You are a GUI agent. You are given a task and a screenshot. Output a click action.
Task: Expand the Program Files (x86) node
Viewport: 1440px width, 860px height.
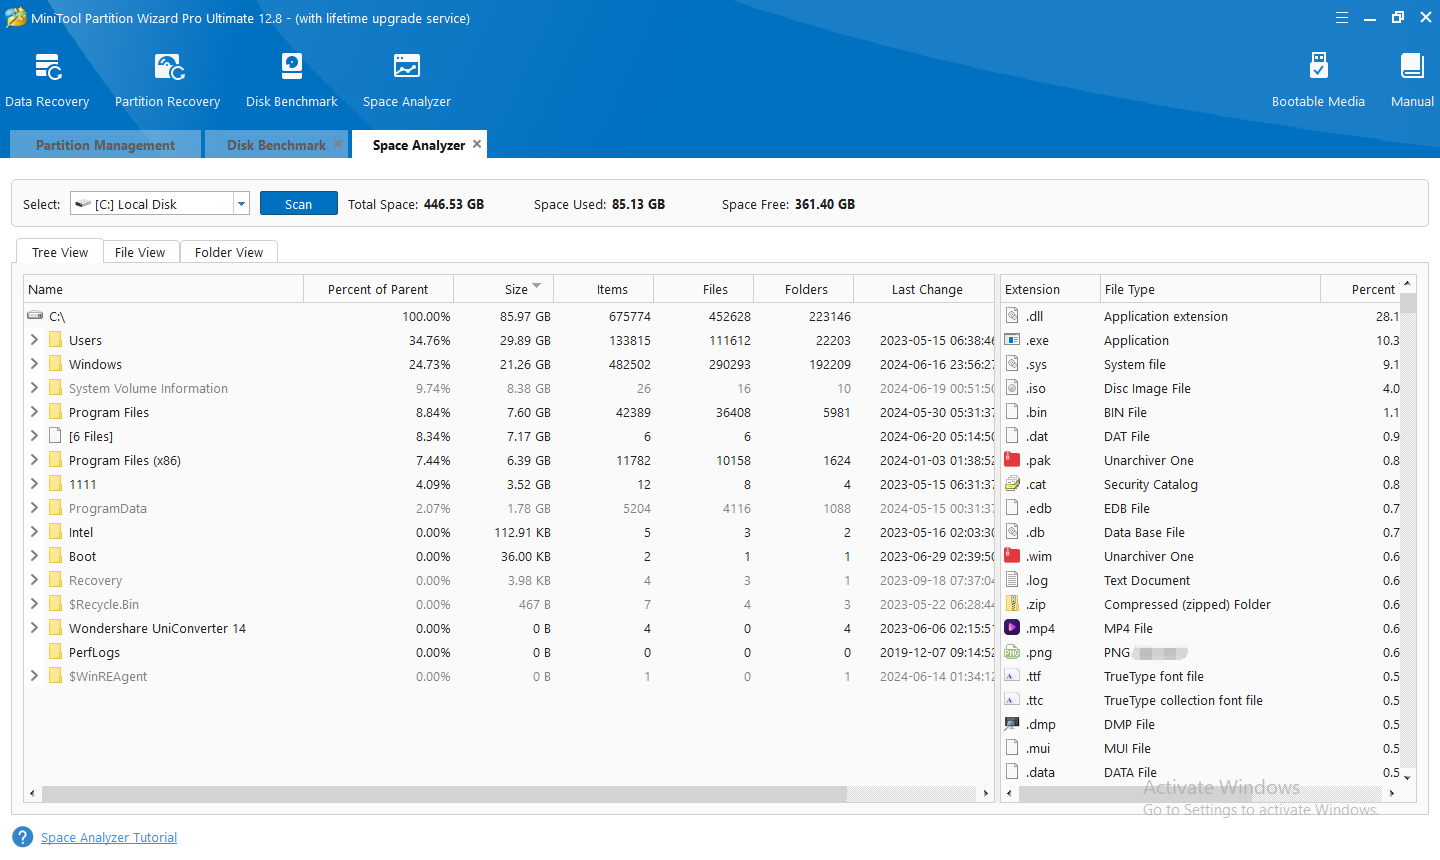point(34,460)
